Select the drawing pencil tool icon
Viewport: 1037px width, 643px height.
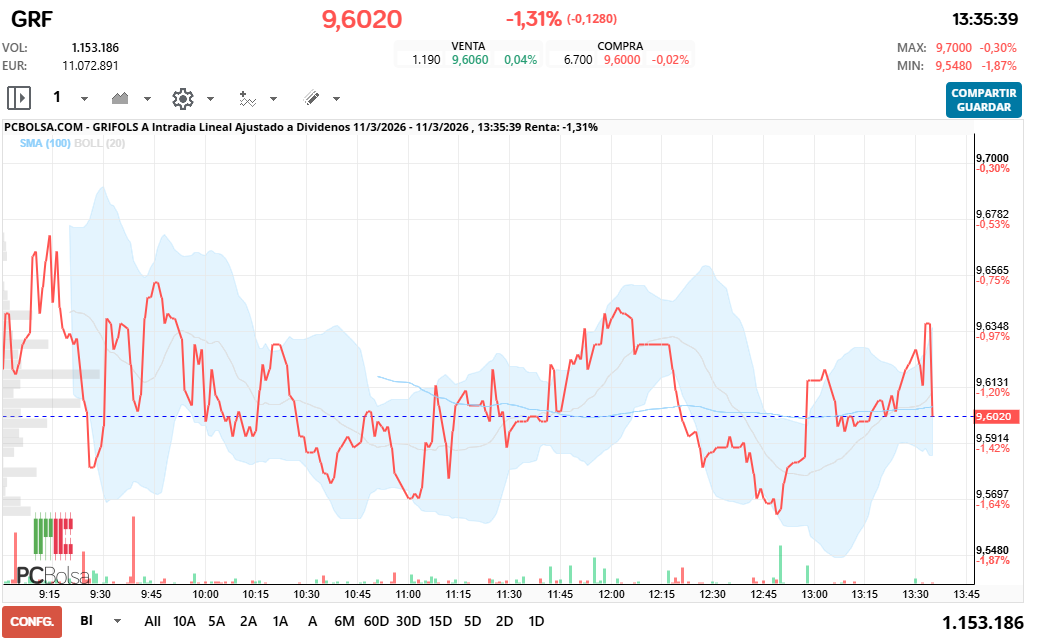[311, 98]
